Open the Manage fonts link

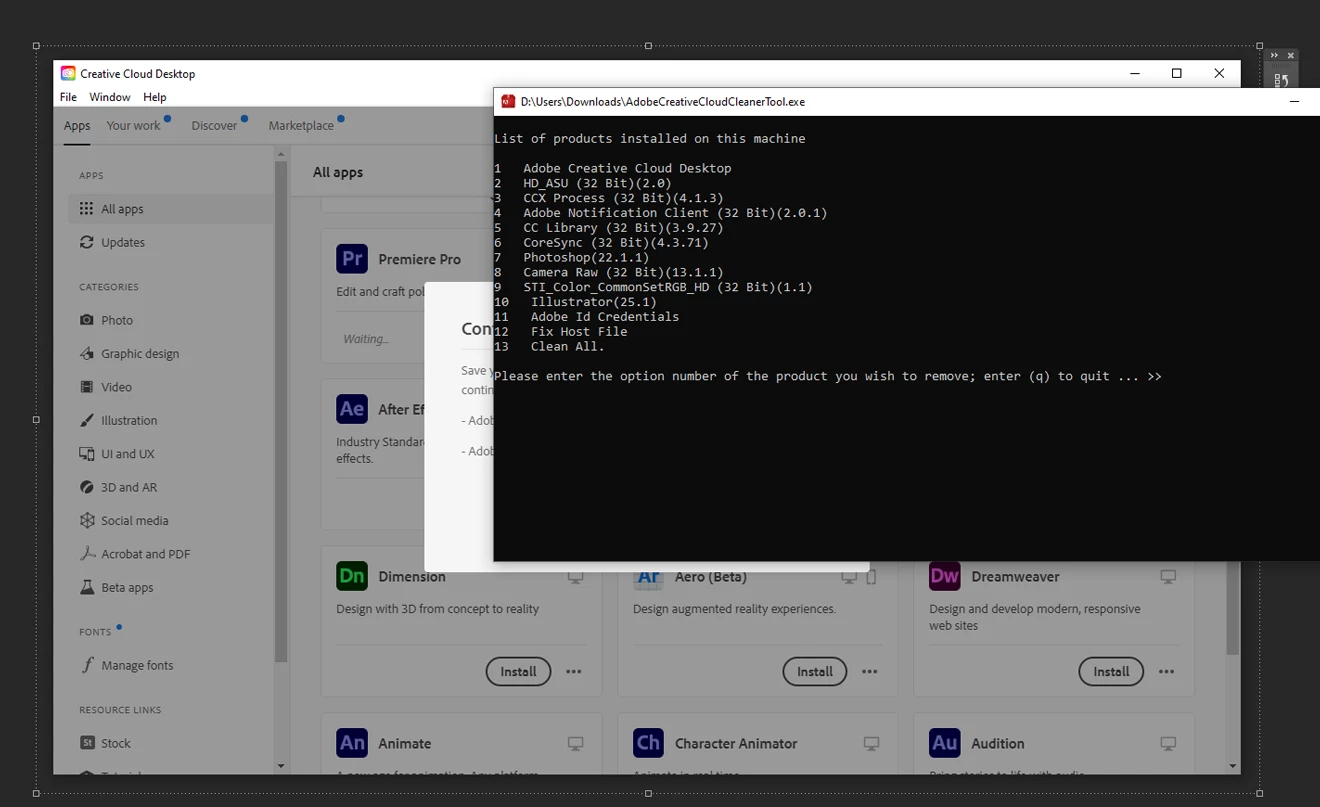137,665
